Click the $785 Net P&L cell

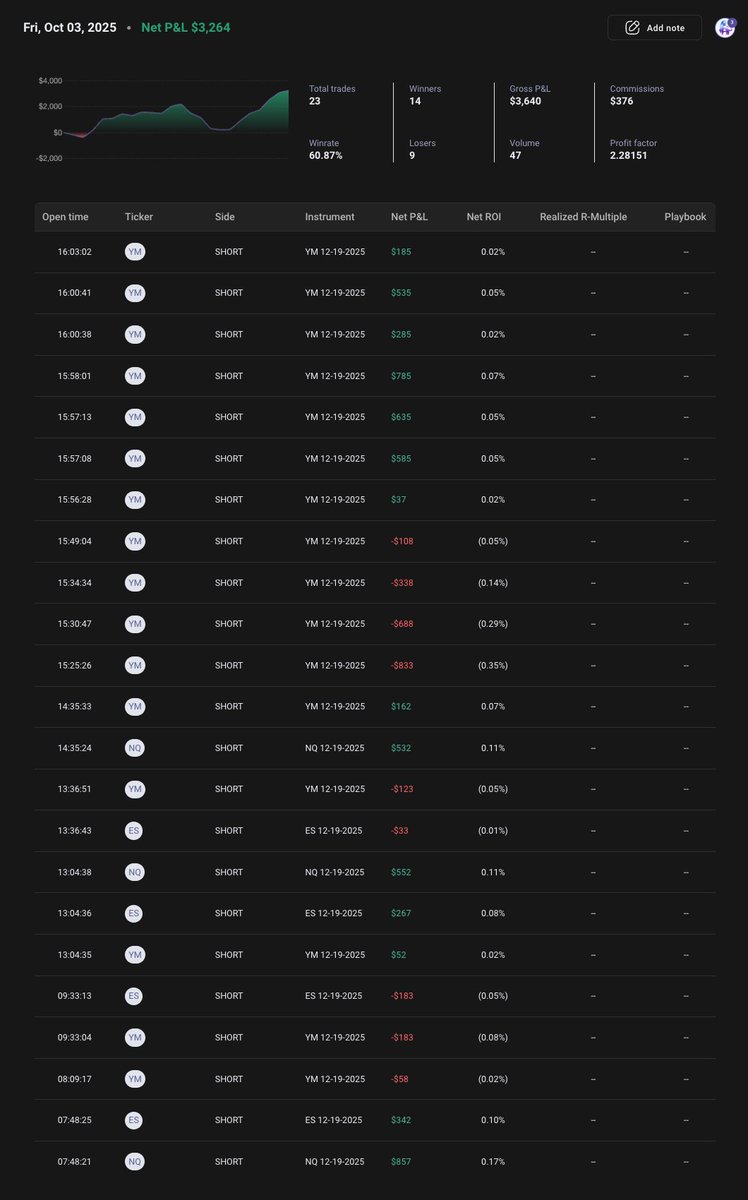(401, 376)
